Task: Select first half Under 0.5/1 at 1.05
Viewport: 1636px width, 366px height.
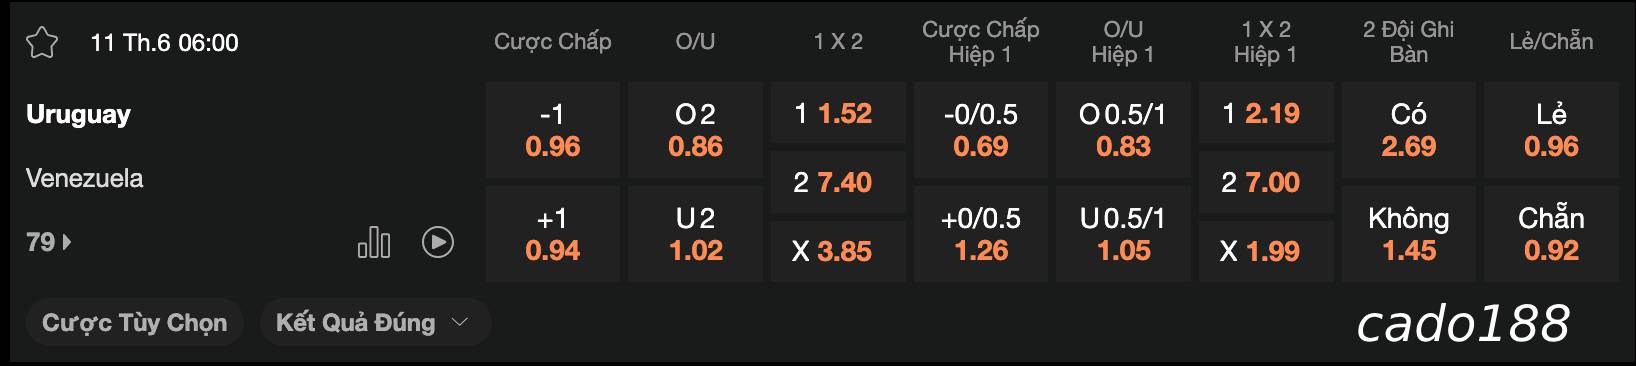Action: (1124, 234)
